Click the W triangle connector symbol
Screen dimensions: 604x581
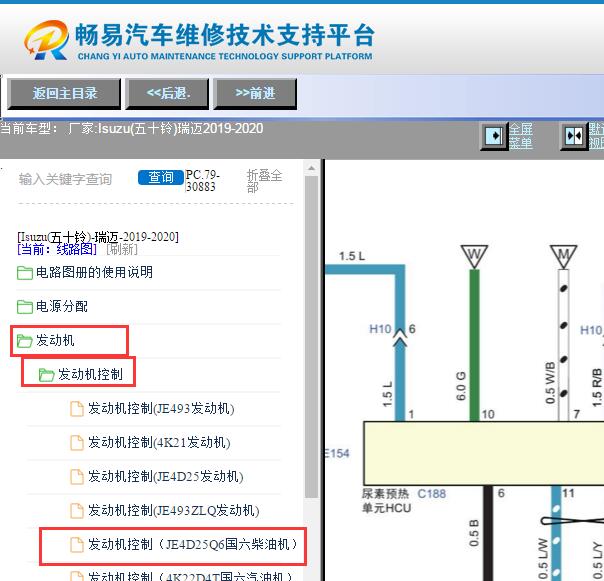pos(474,255)
